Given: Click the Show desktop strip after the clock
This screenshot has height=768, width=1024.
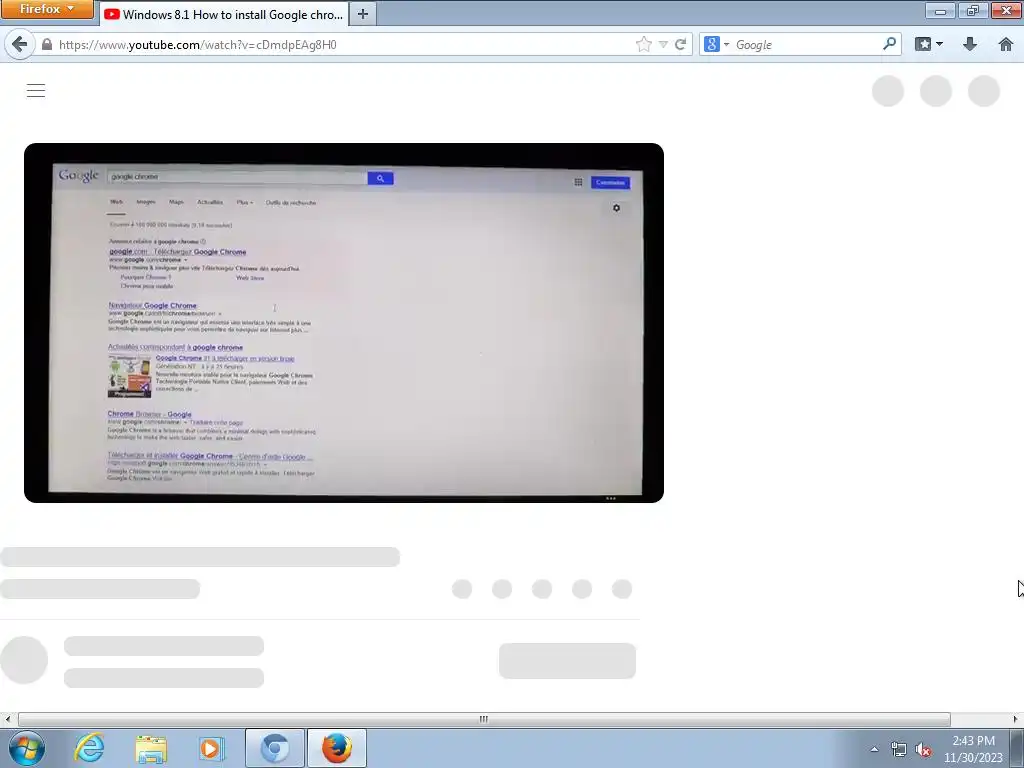Looking at the screenshot, I should tap(1017, 748).
